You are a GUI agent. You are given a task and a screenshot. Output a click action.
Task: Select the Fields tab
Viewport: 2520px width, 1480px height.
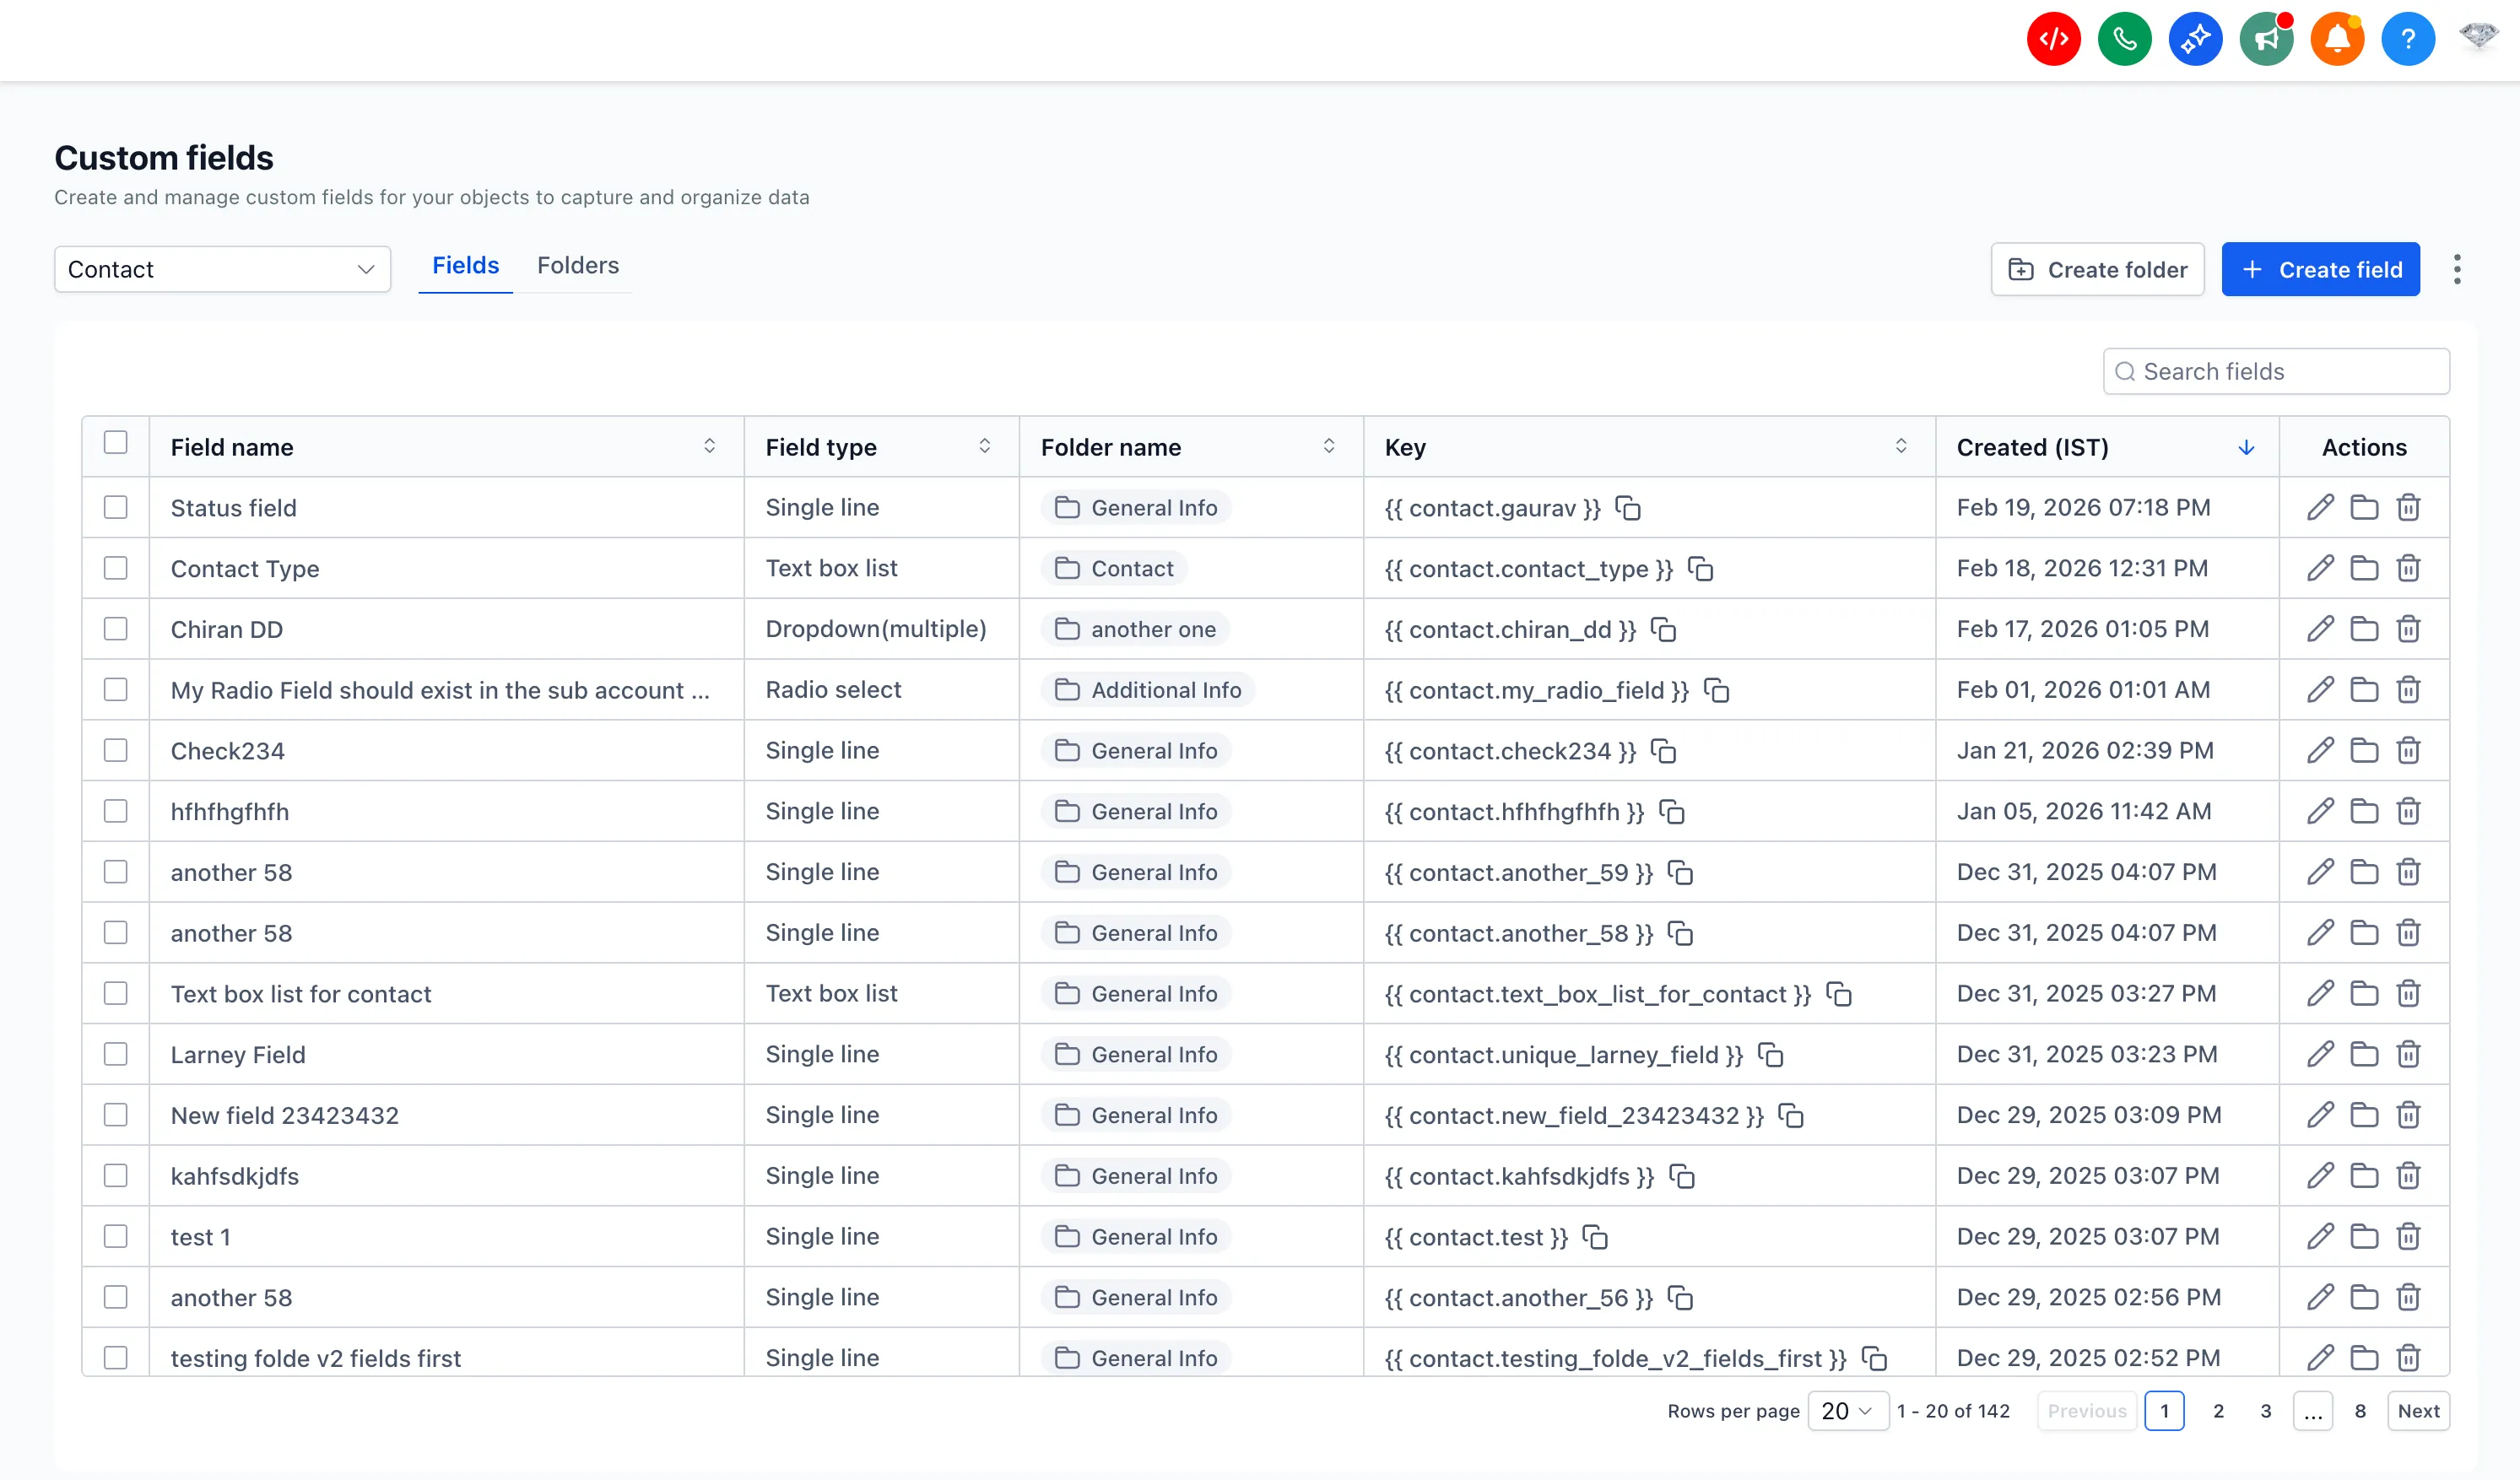click(464, 265)
